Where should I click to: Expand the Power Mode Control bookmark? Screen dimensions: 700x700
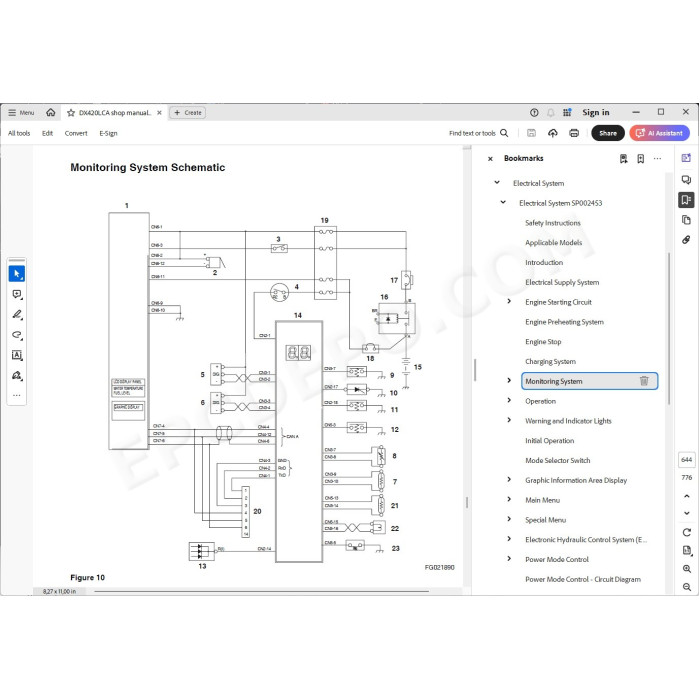click(509, 558)
